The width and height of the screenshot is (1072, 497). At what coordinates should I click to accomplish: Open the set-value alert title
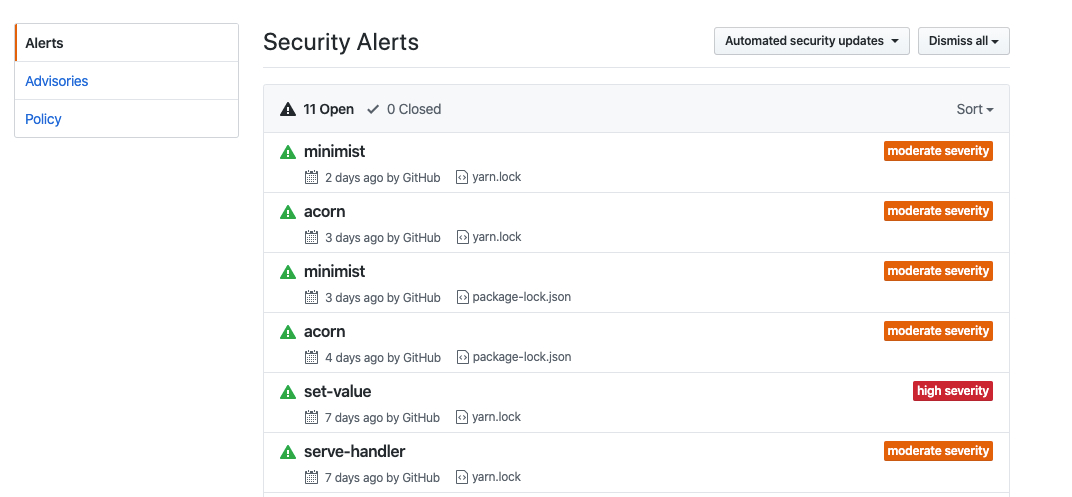[x=337, y=391]
